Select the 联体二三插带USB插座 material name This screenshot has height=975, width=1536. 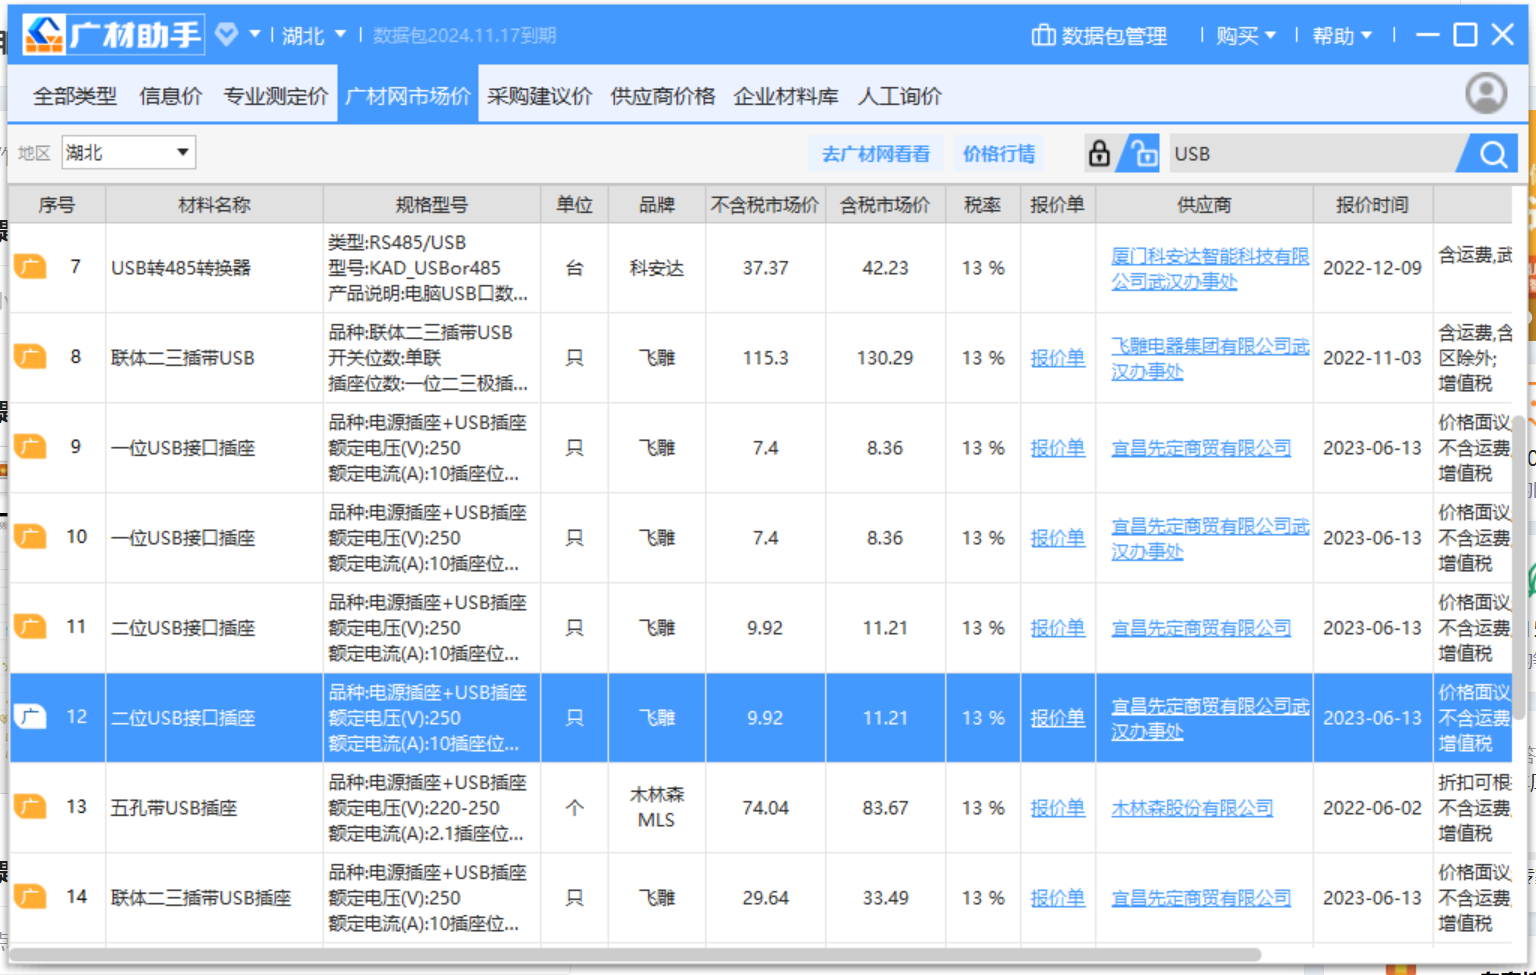click(201, 898)
